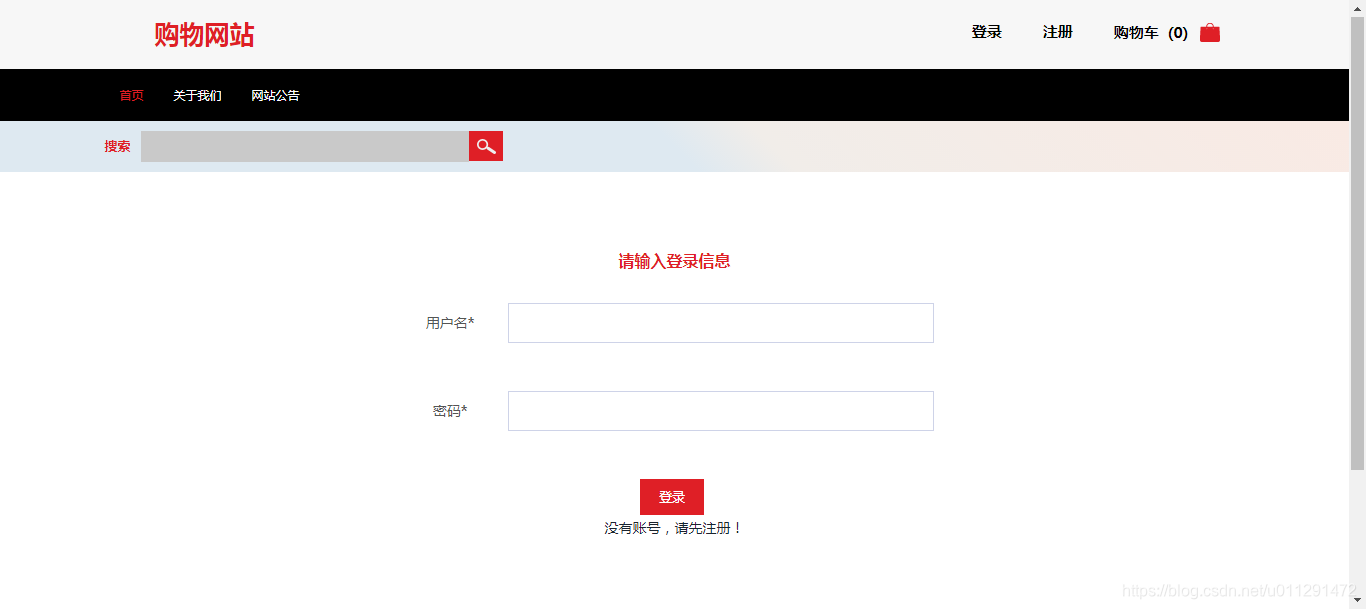Screen dimensions: 1366x609
Task: Go to the 注册 registration link
Action: [1057, 32]
